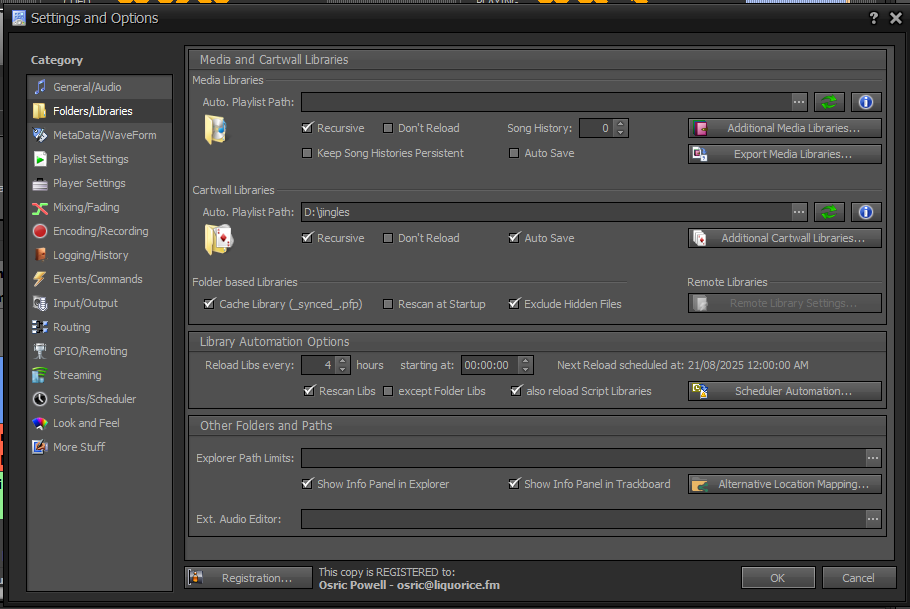Browse for Media Libraries Auto Playlist path
This screenshot has height=609, width=910.
click(x=798, y=102)
